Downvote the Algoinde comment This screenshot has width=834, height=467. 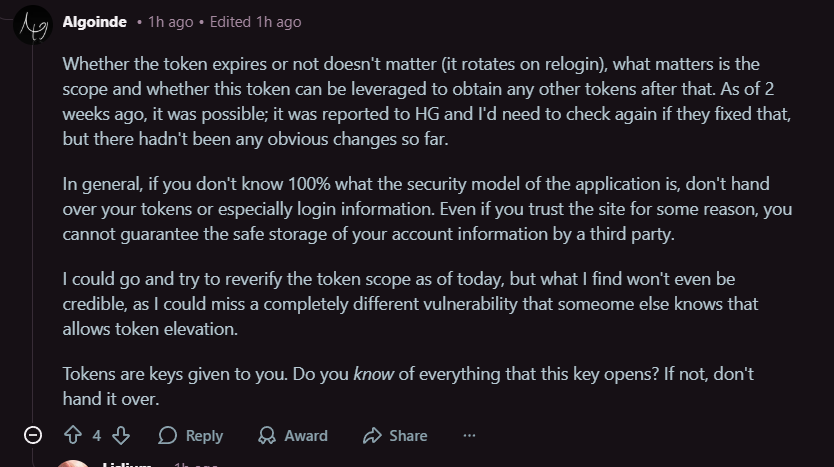(x=121, y=435)
